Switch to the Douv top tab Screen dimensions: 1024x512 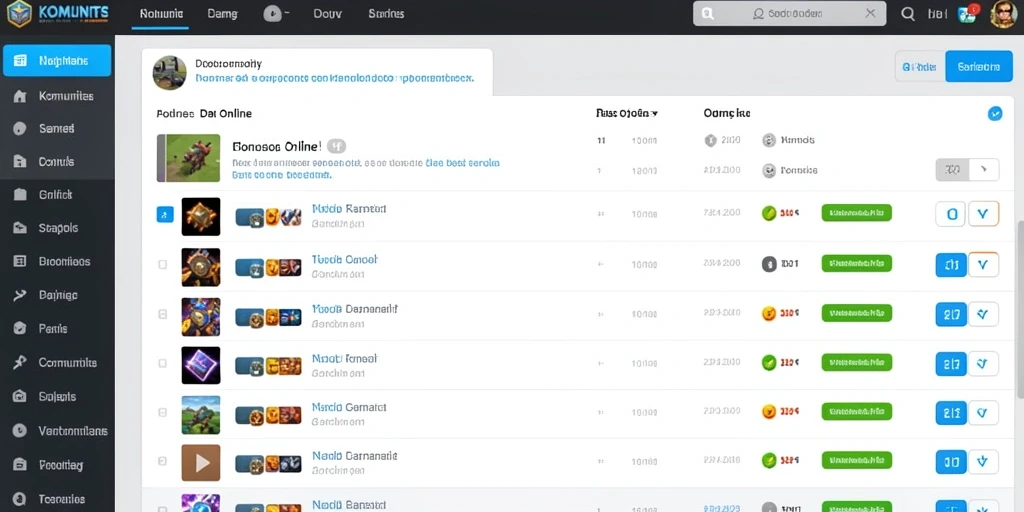pos(327,14)
